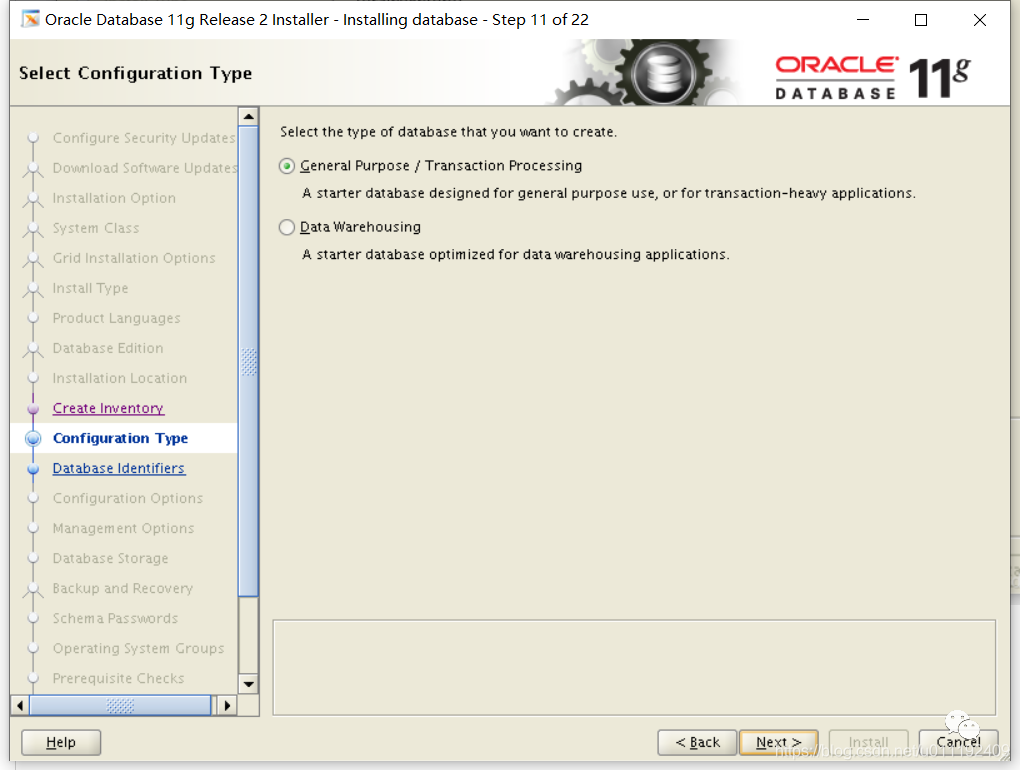Click the step list scroll up arrow
The width and height of the screenshot is (1020, 770).
tap(248, 117)
